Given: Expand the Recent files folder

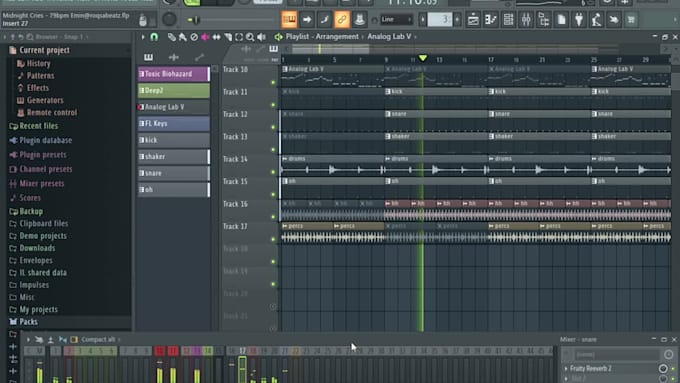Looking at the screenshot, I should [x=39, y=126].
